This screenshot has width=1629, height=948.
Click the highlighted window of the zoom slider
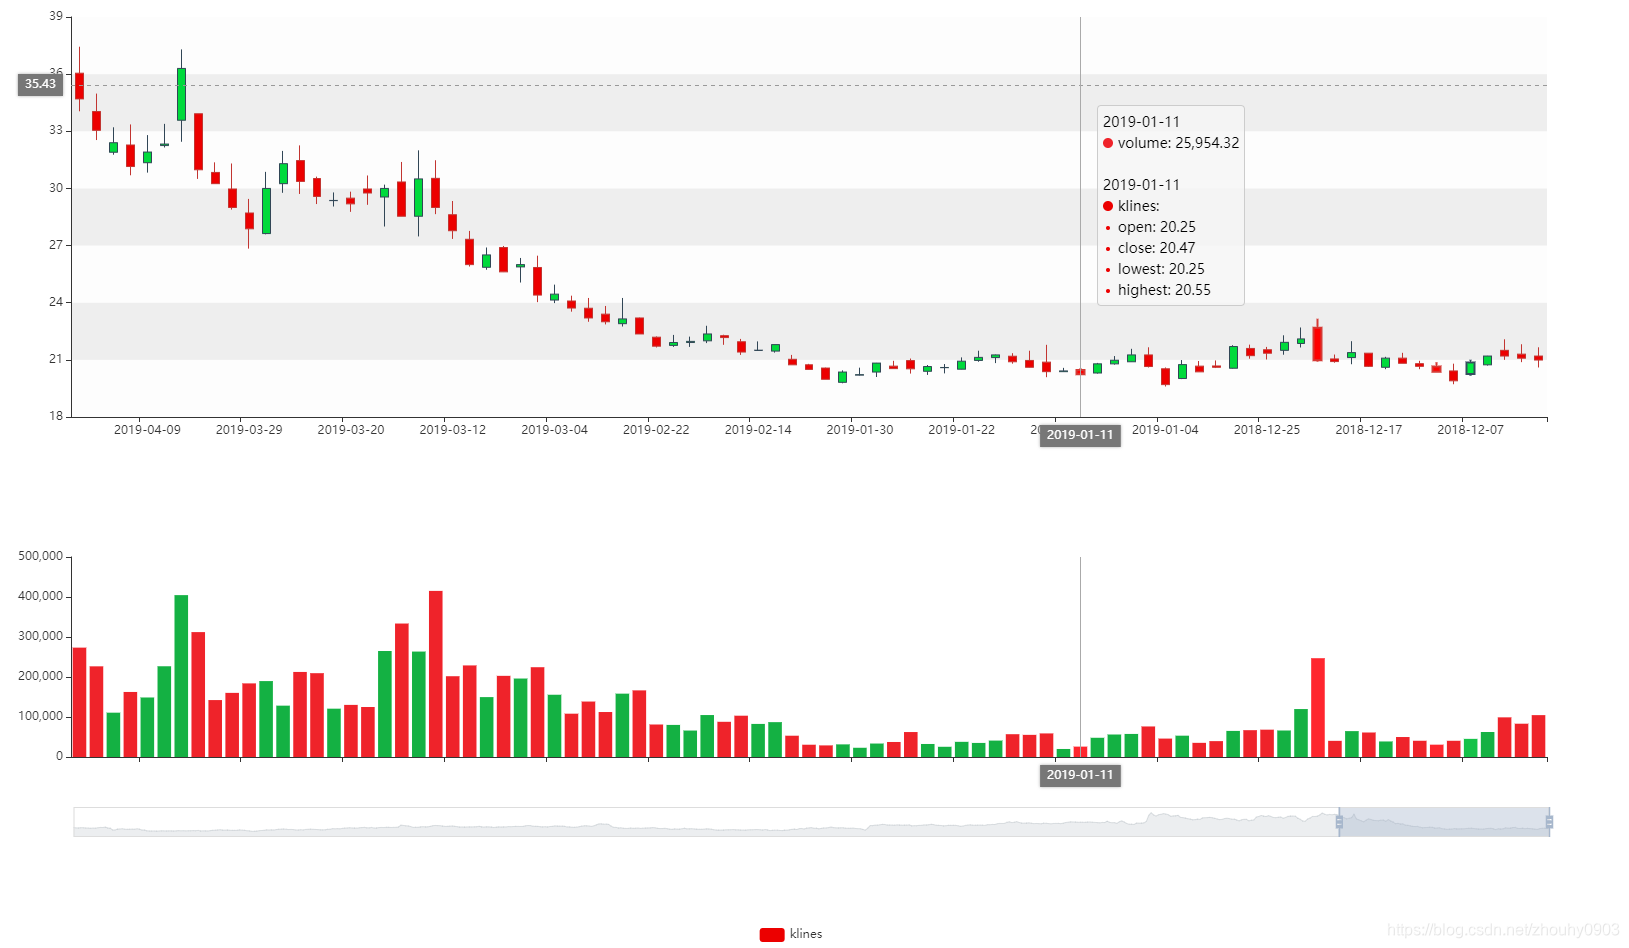click(x=1444, y=822)
